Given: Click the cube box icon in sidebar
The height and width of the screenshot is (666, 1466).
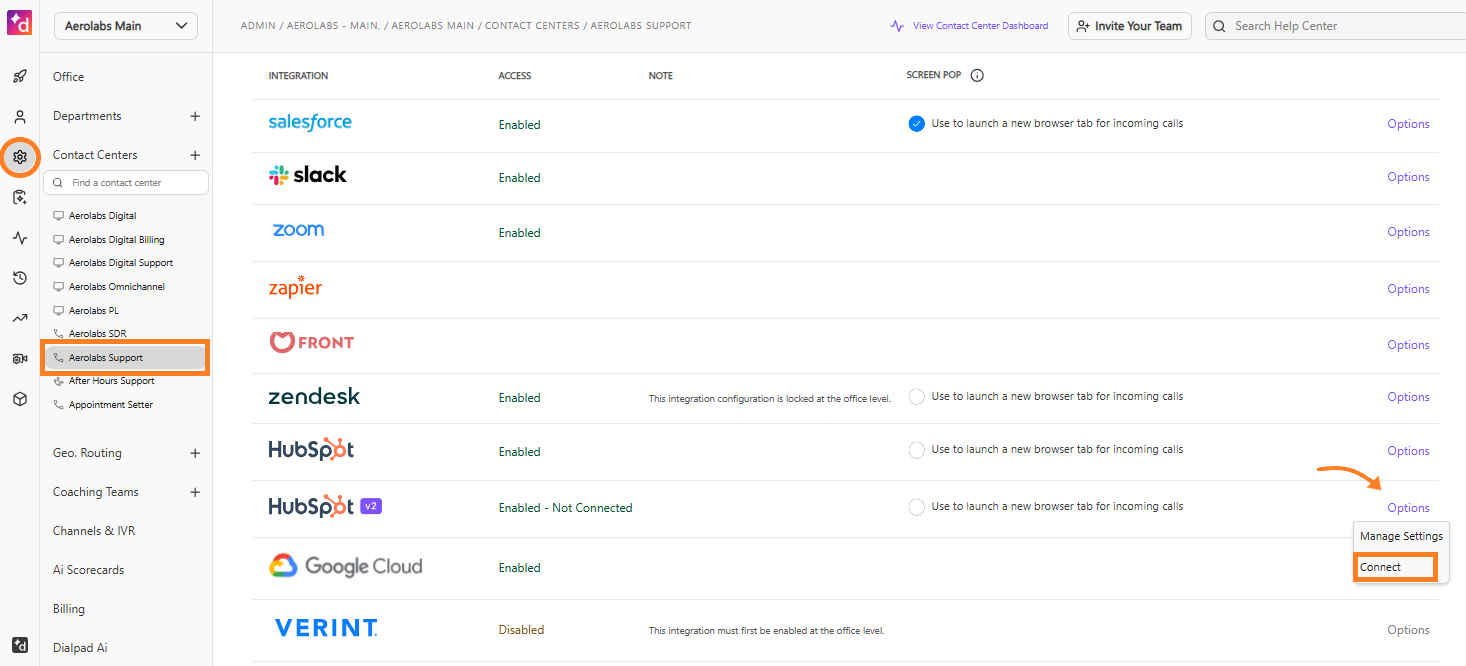Looking at the screenshot, I should pos(20,399).
